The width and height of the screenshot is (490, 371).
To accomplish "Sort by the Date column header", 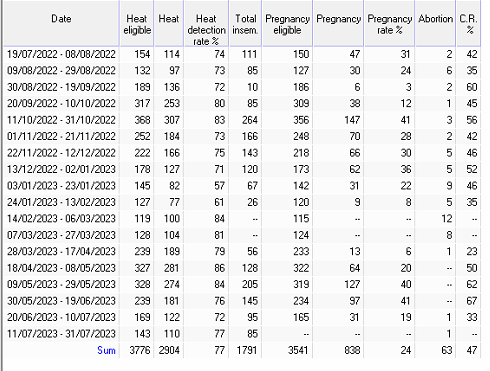I will point(61,23).
